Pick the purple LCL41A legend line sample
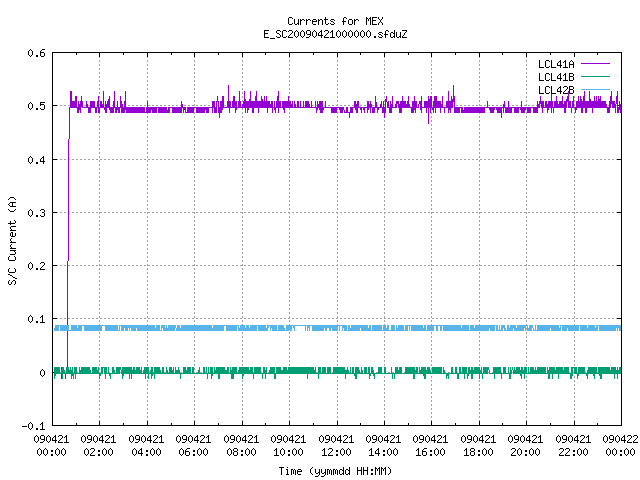640x480 pixels. pos(595,64)
